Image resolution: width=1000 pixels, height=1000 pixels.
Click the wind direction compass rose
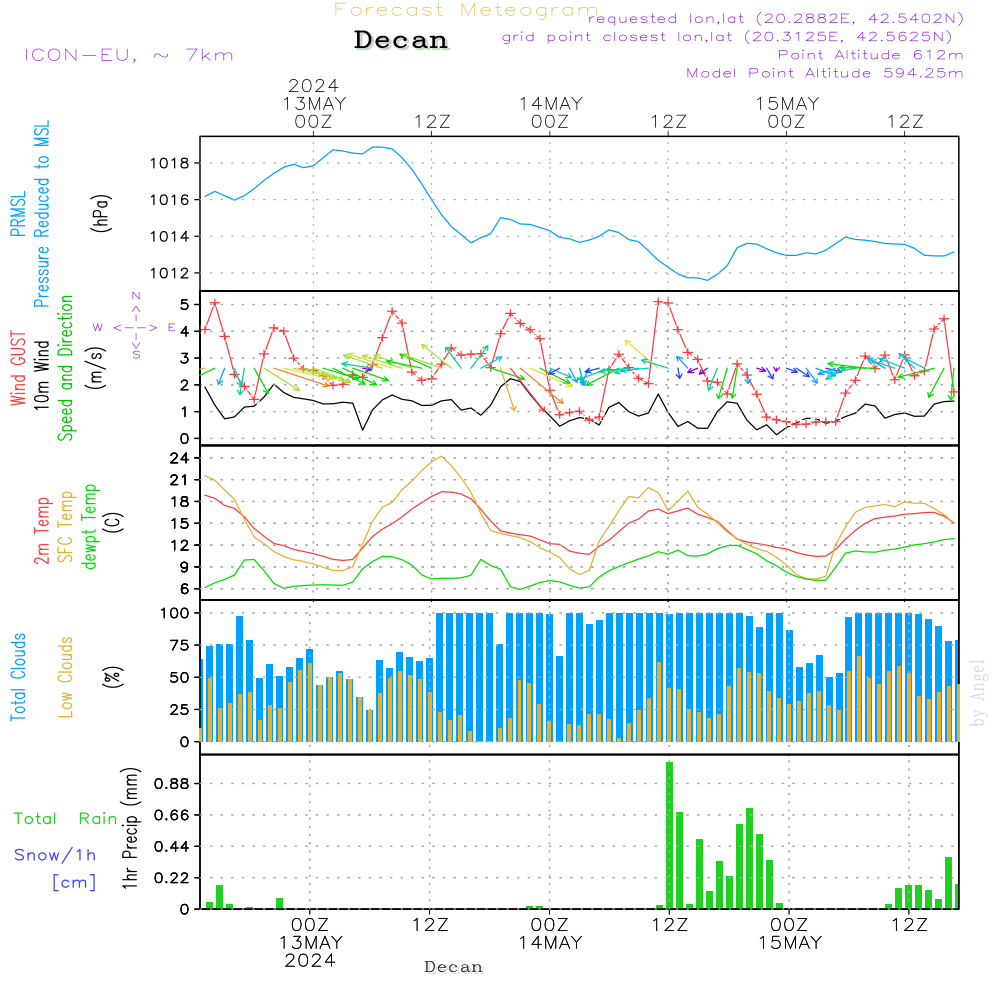pos(135,327)
